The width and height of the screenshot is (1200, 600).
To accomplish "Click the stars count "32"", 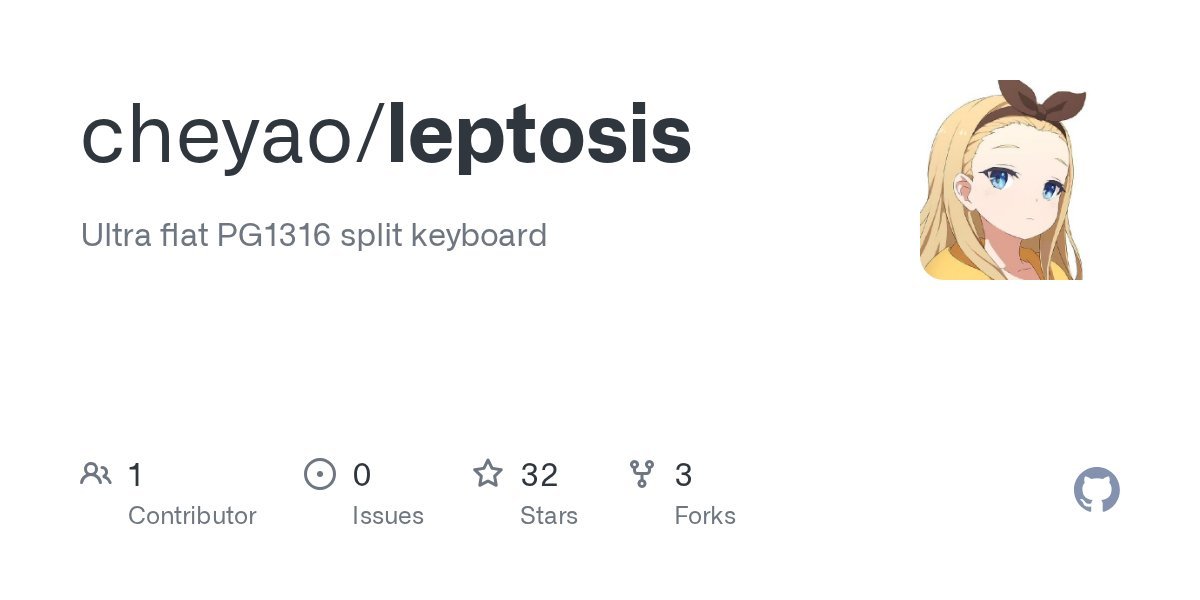I will [x=539, y=475].
